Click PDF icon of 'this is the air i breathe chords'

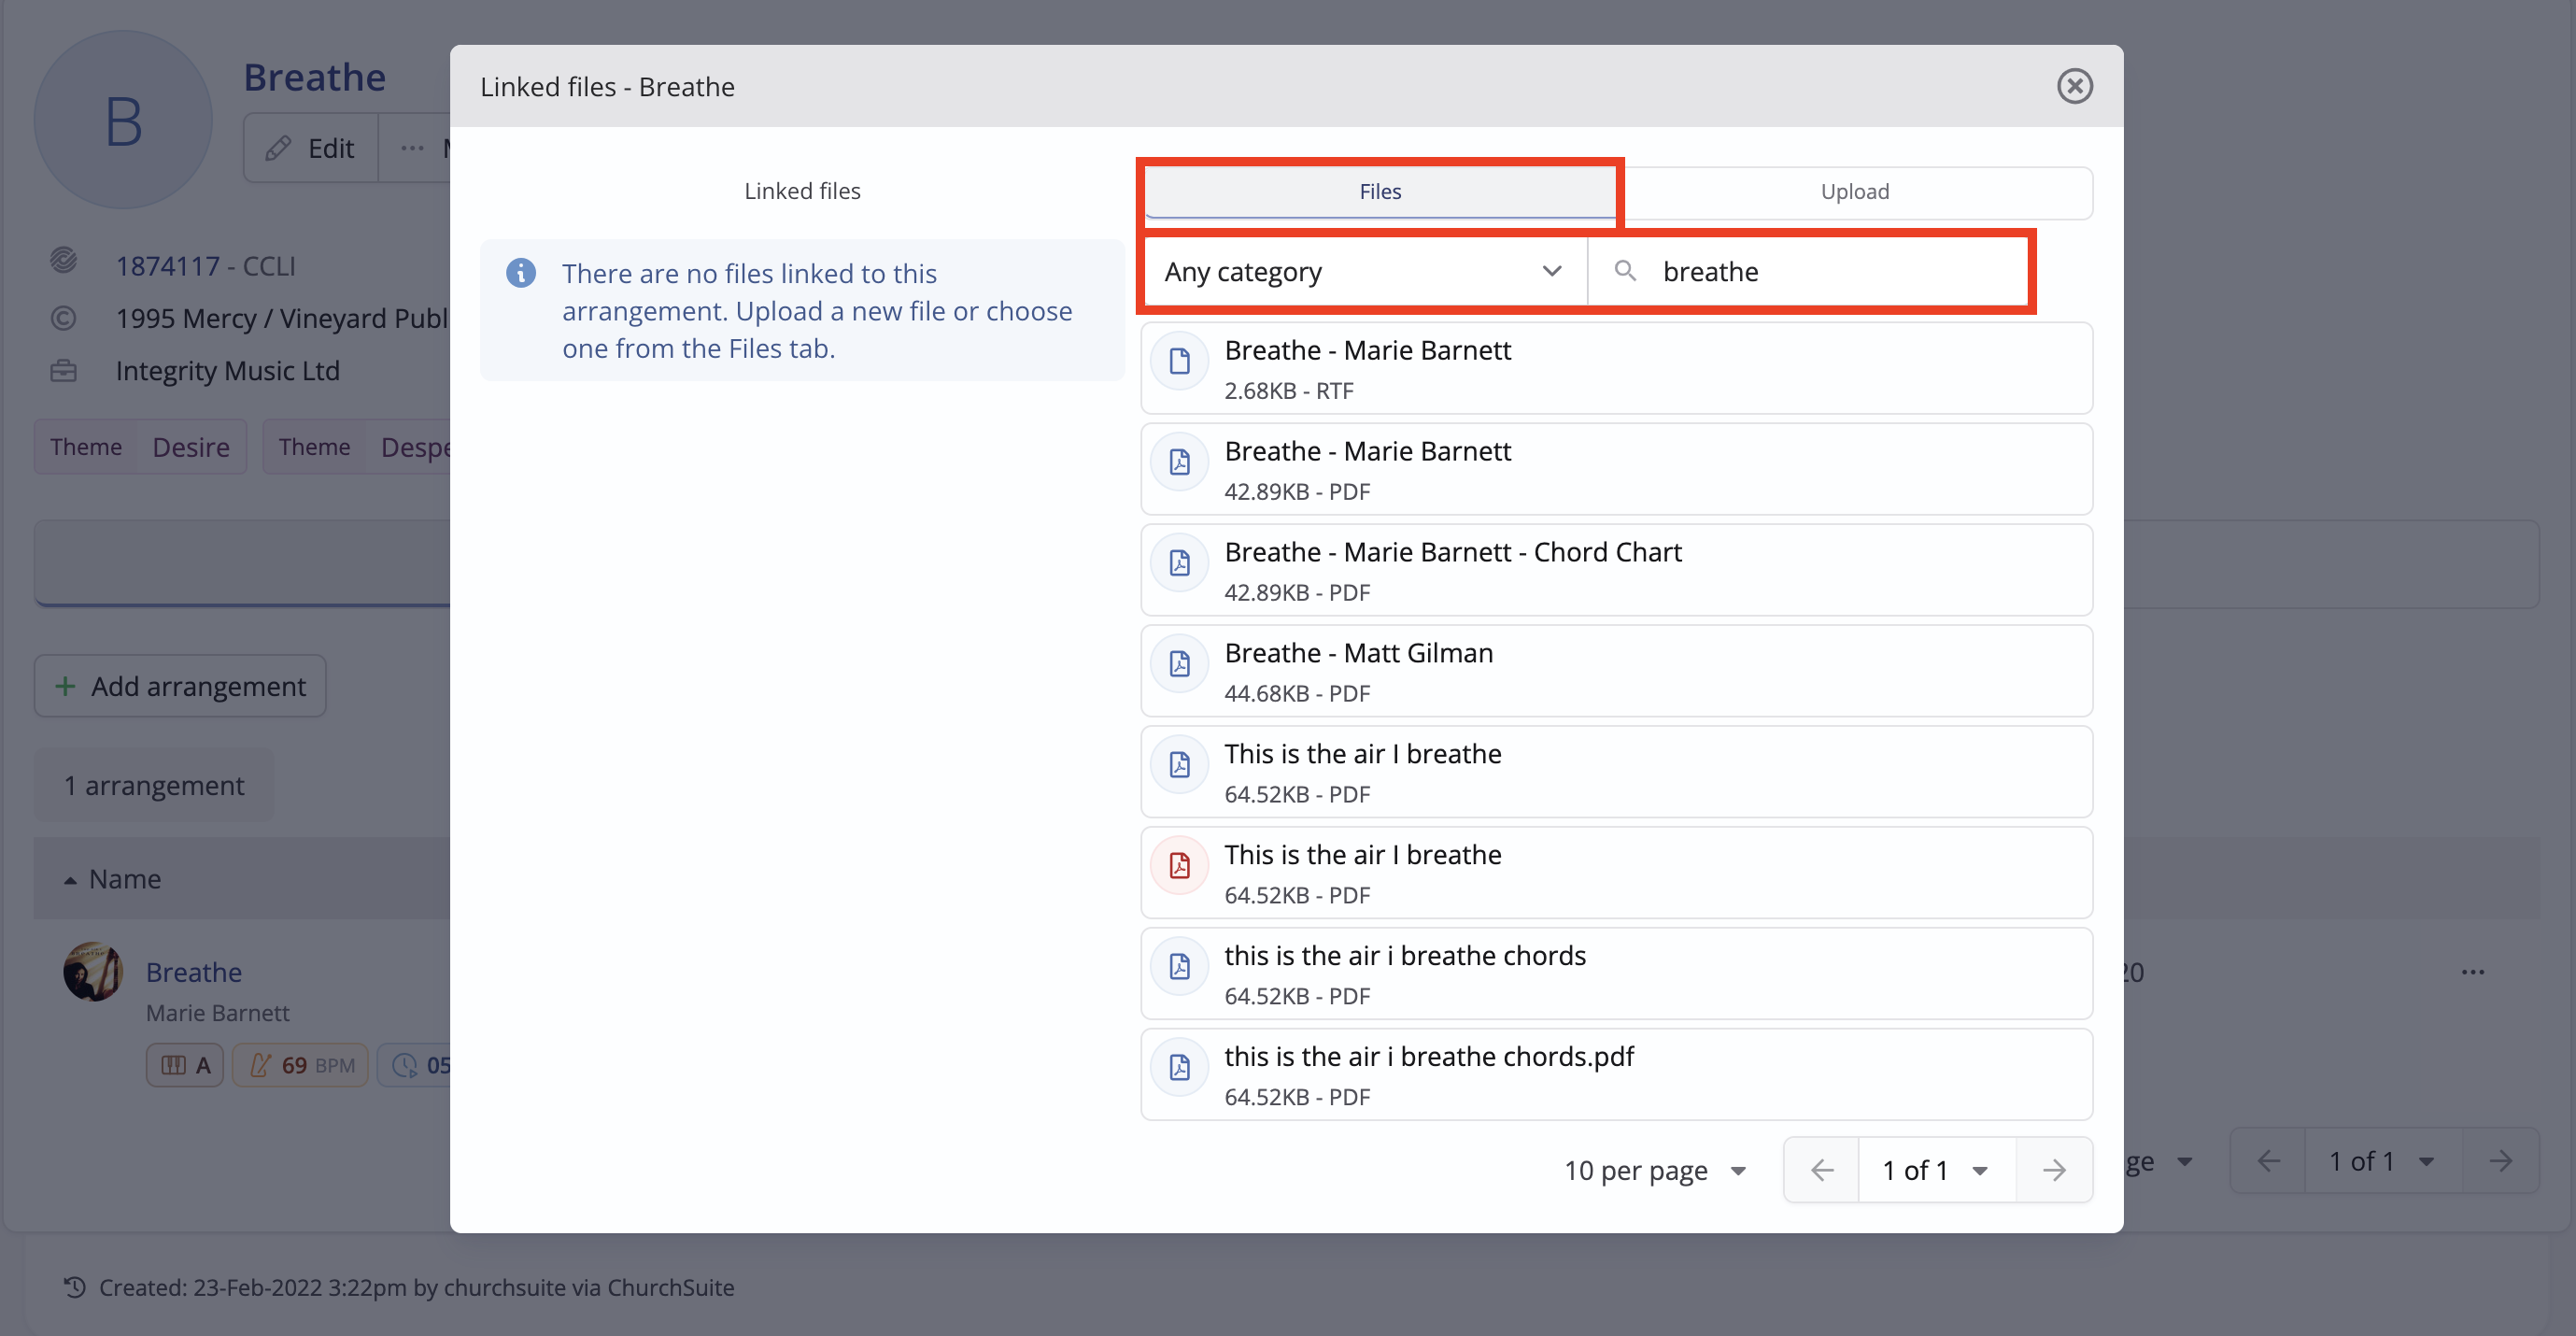click(1180, 967)
